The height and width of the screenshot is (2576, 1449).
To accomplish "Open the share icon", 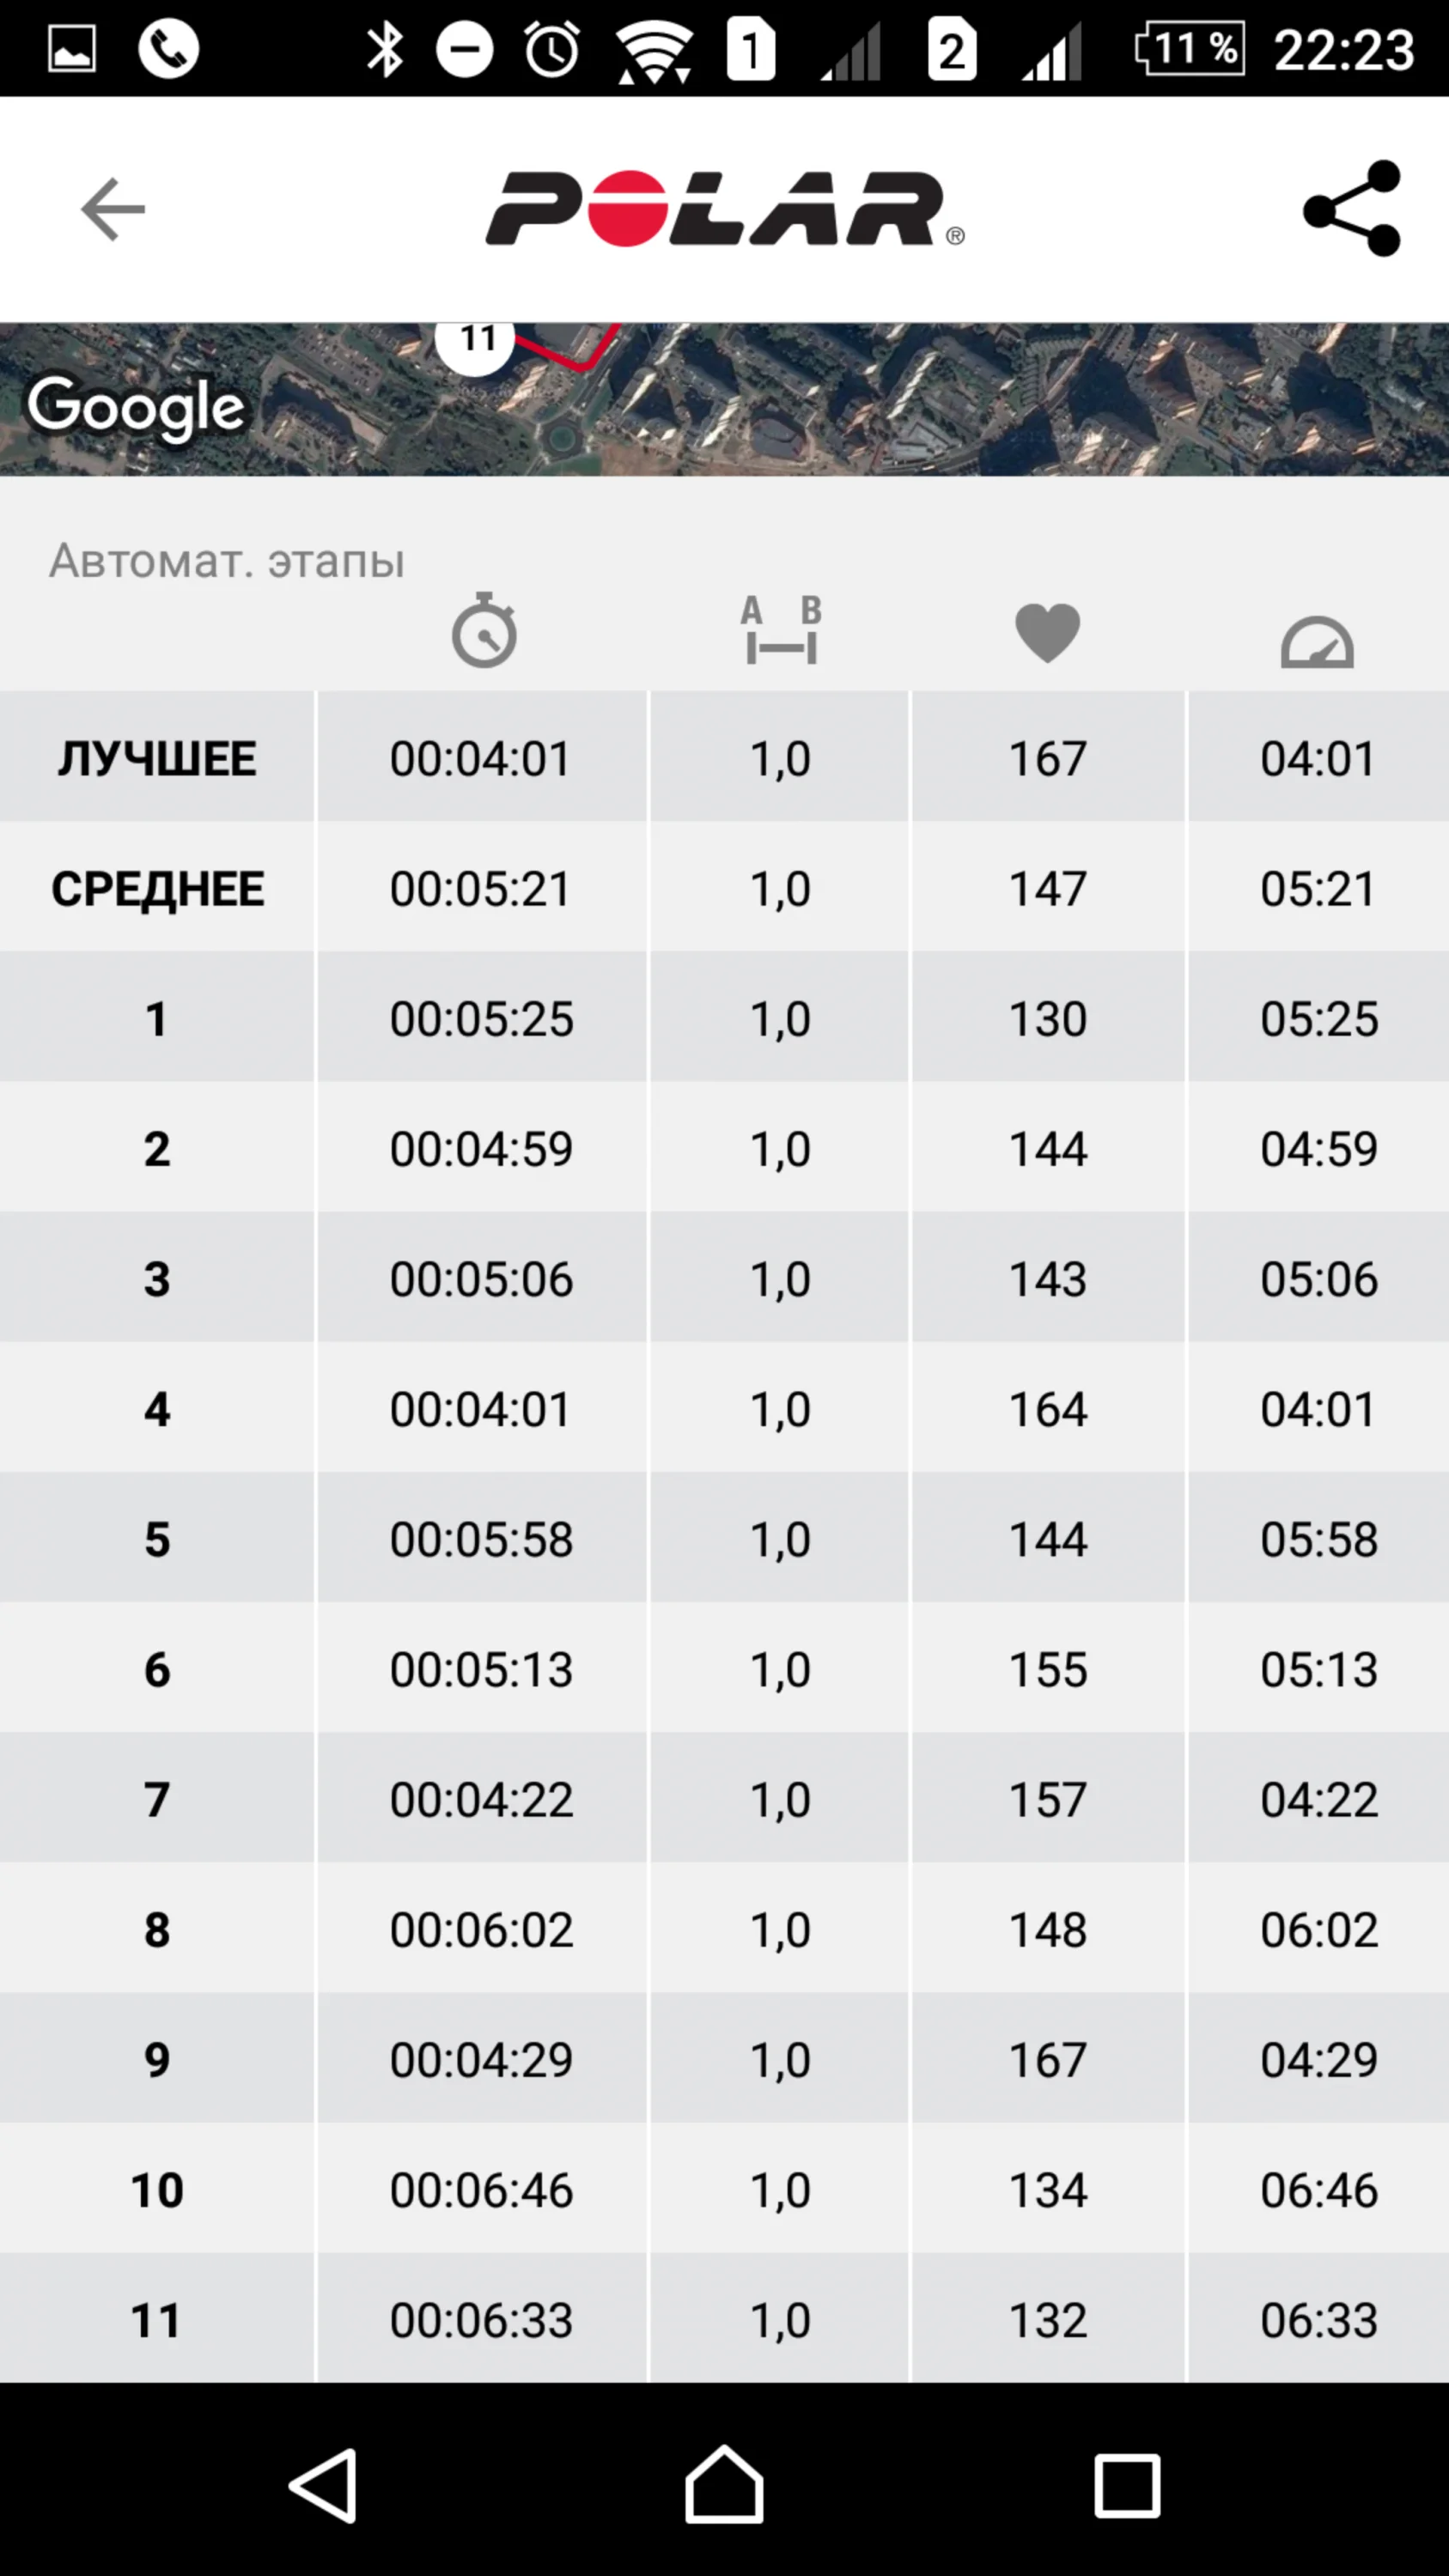I will click(x=1352, y=209).
